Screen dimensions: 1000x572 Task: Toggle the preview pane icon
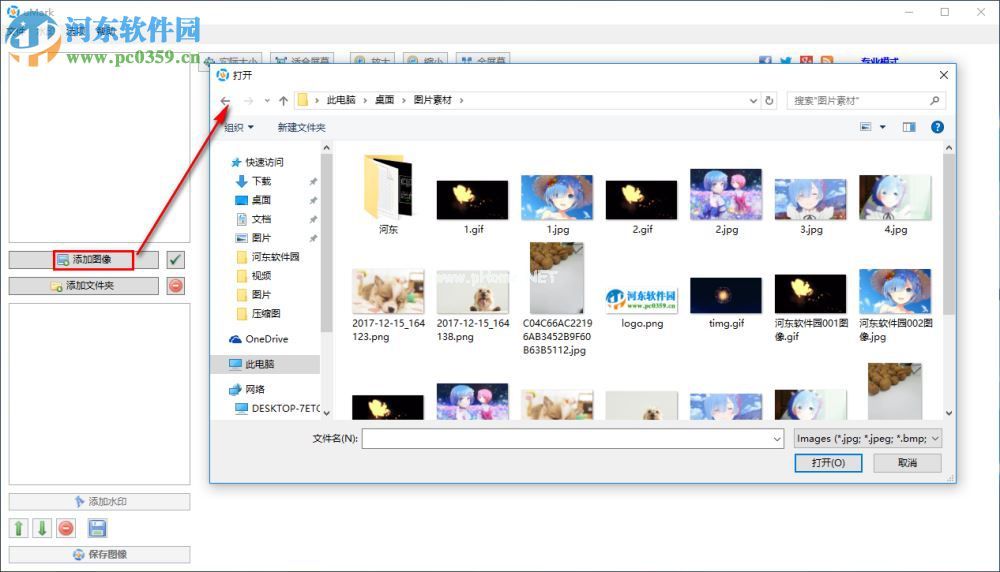[x=909, y=127]
